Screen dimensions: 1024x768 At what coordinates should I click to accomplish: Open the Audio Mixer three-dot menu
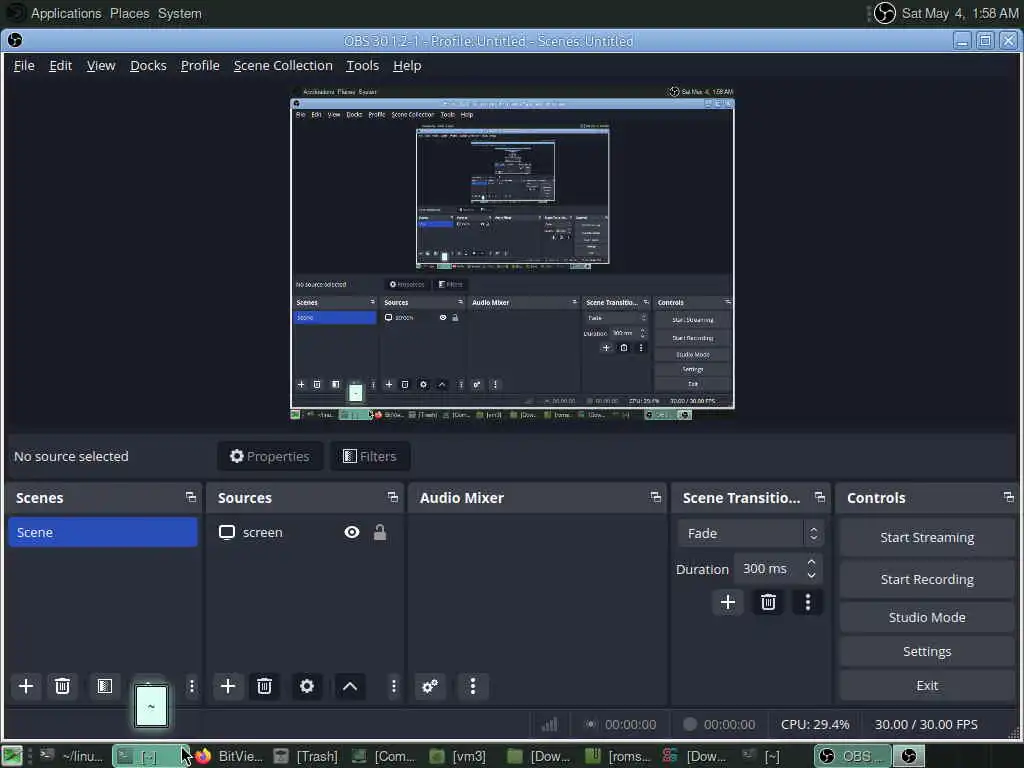coord(473,686)
